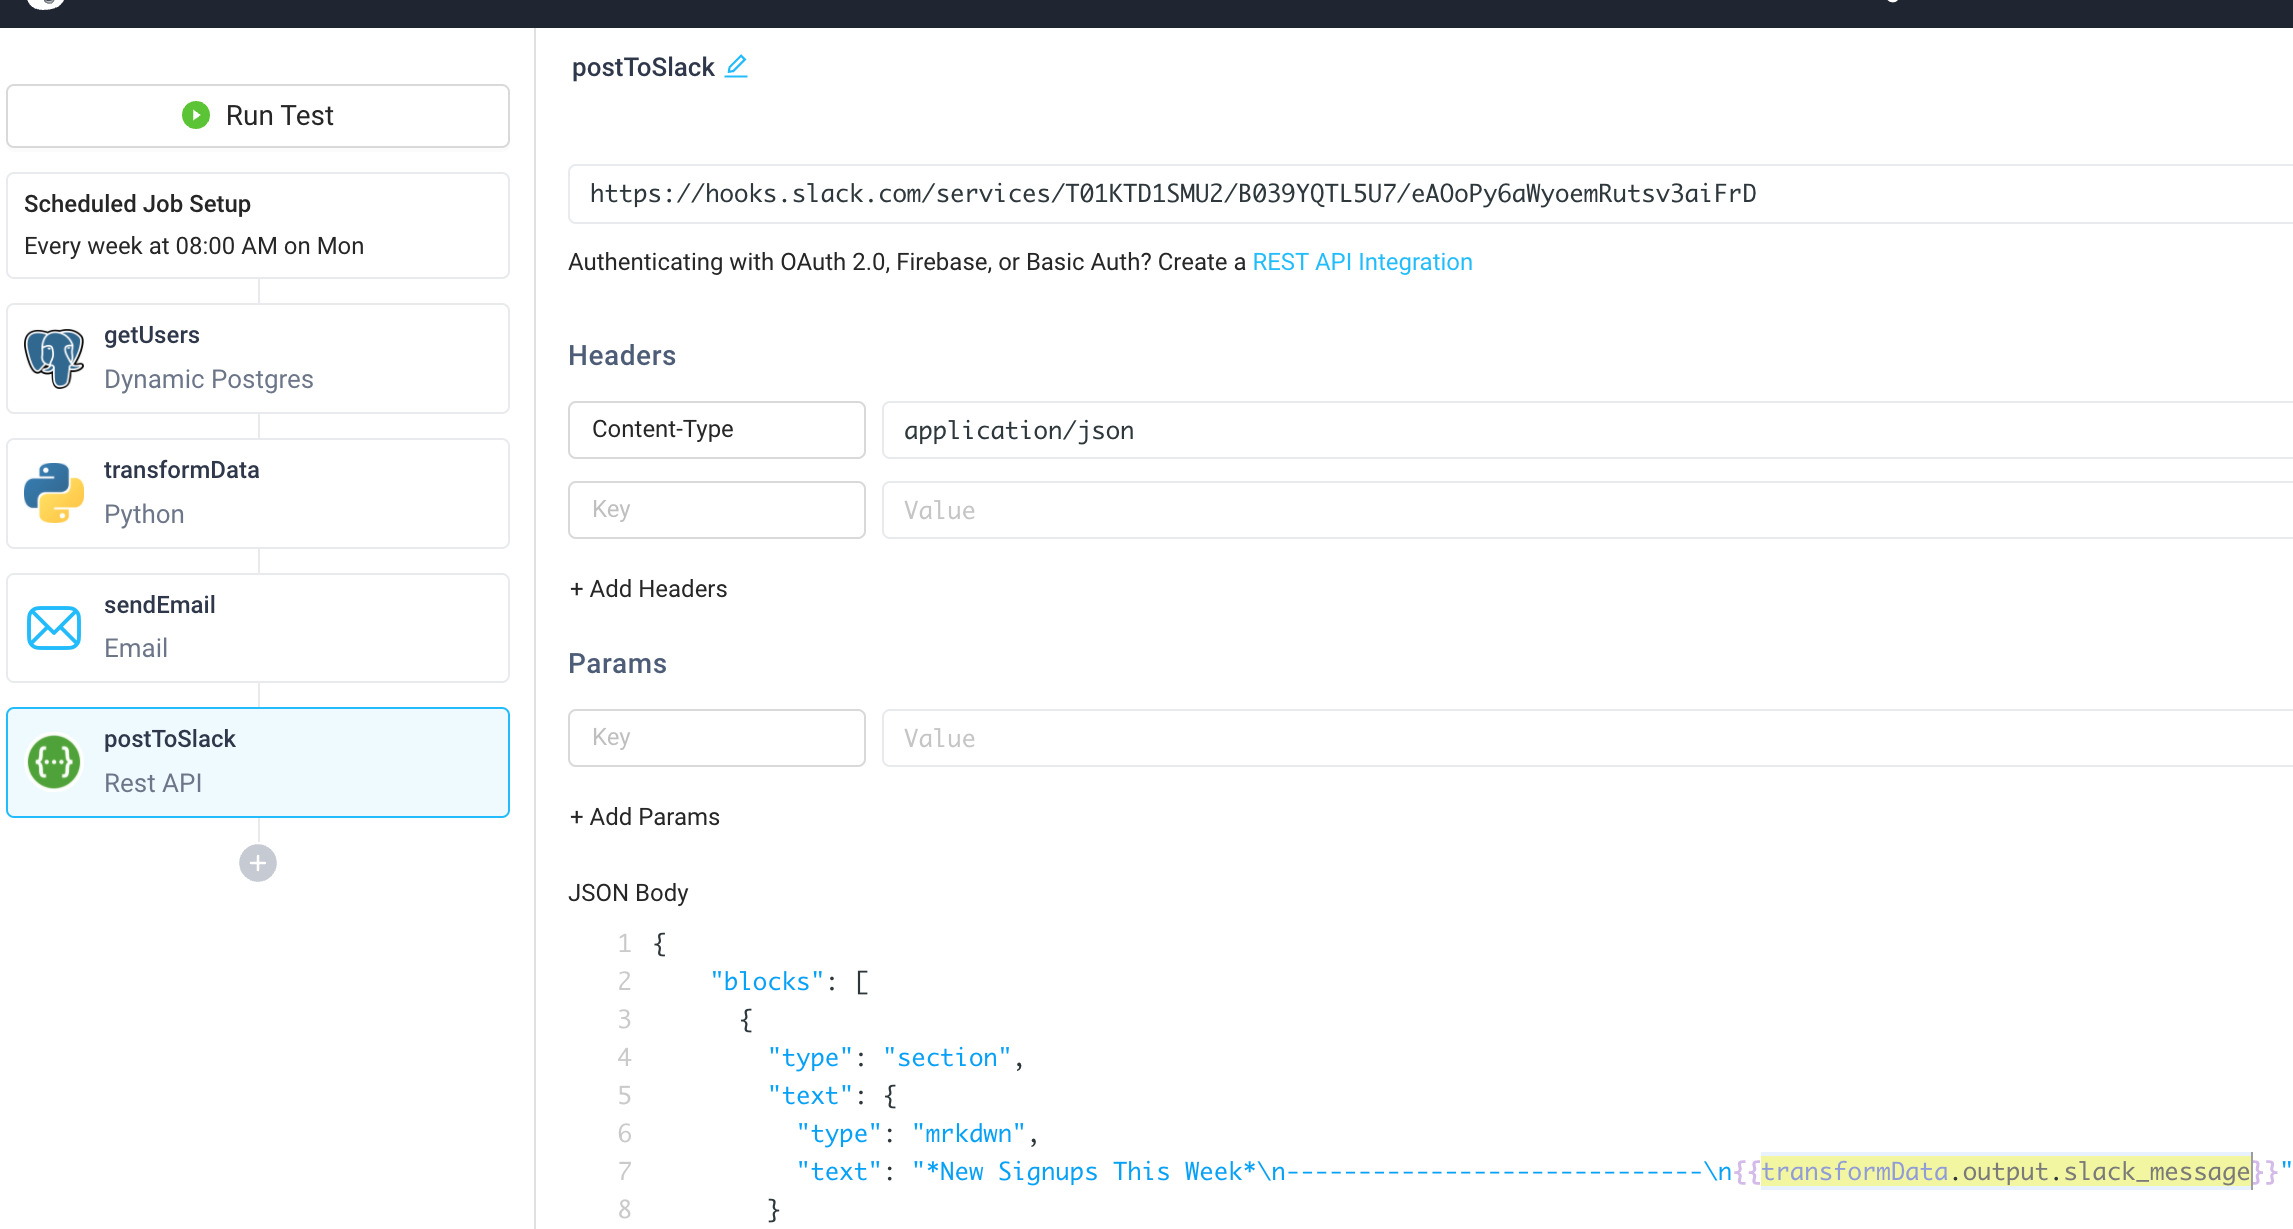Run the workflow test
The height and width of the screenshot is (1229, 2293).
coord(257,115)
